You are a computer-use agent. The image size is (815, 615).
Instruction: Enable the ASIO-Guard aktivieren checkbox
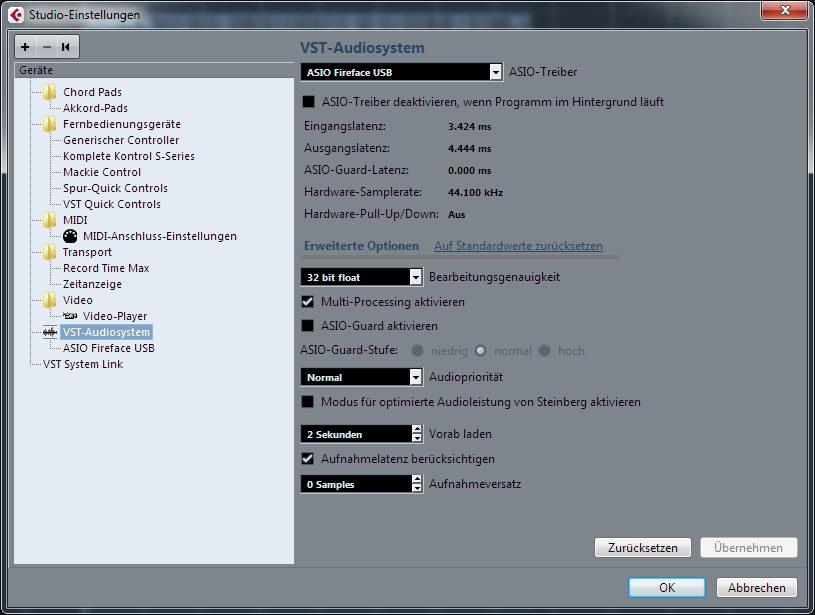[308, 325]
